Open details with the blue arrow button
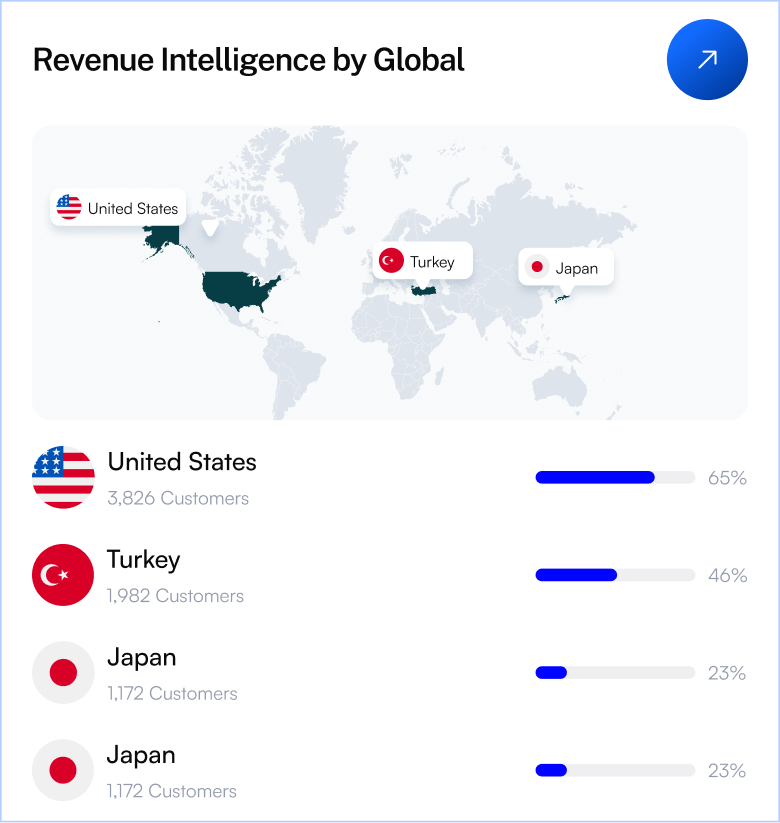Screen dimensions: 780x823 coord(707,59)
